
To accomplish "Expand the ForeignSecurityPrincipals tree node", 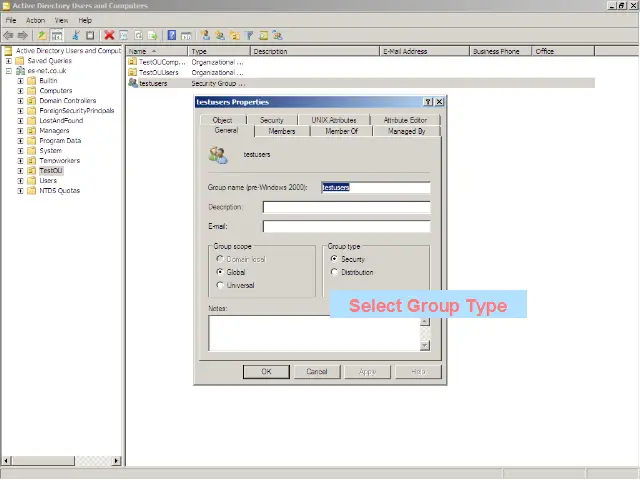I will coord(20,111).
